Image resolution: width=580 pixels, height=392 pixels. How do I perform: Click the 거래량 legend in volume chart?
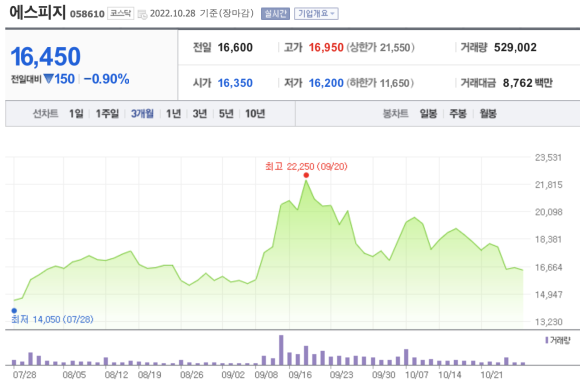pos(558,340)
